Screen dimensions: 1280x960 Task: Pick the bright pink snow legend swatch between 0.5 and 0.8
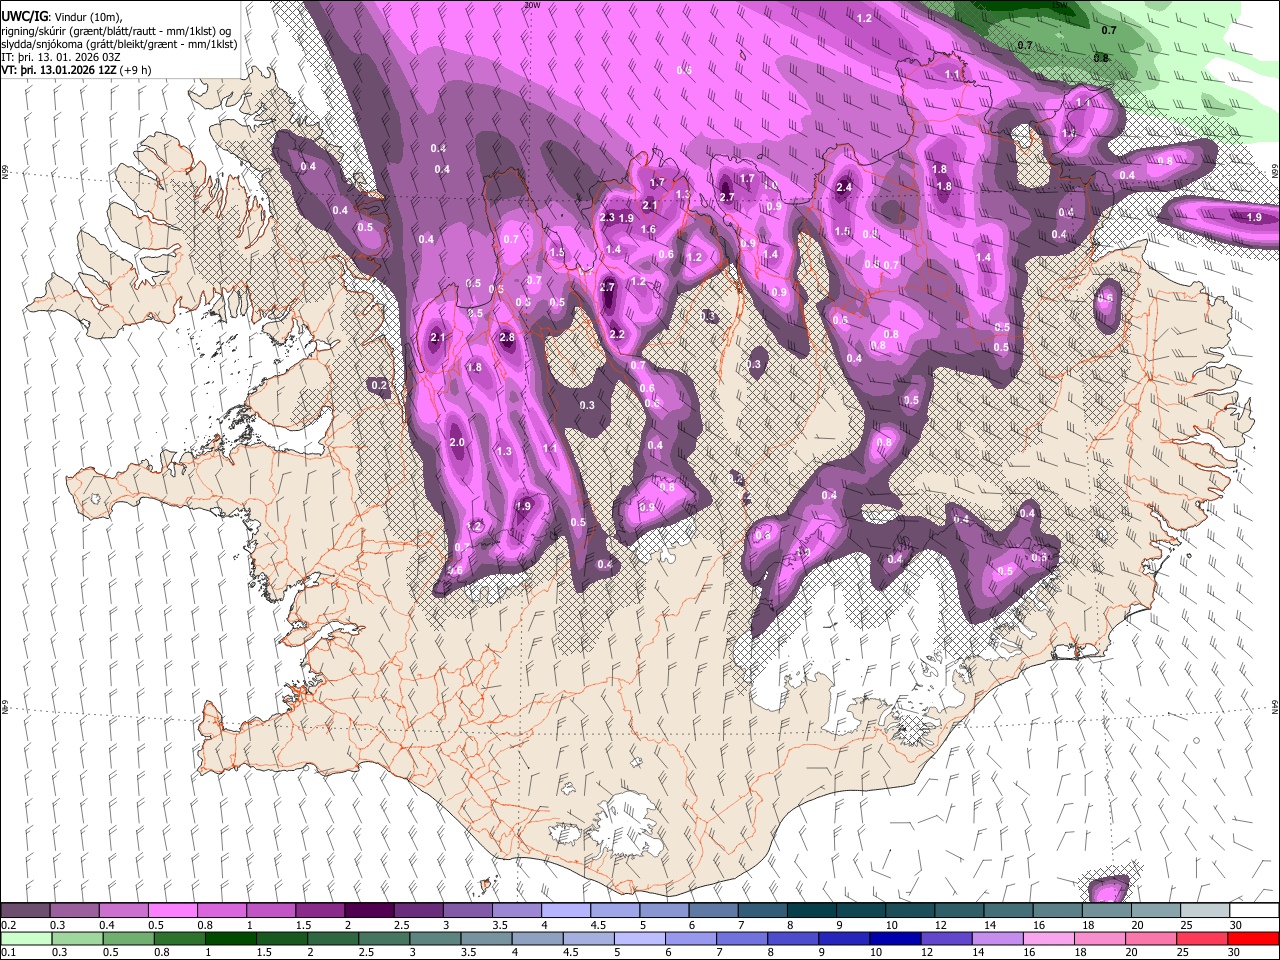click(x=172, y=911)
